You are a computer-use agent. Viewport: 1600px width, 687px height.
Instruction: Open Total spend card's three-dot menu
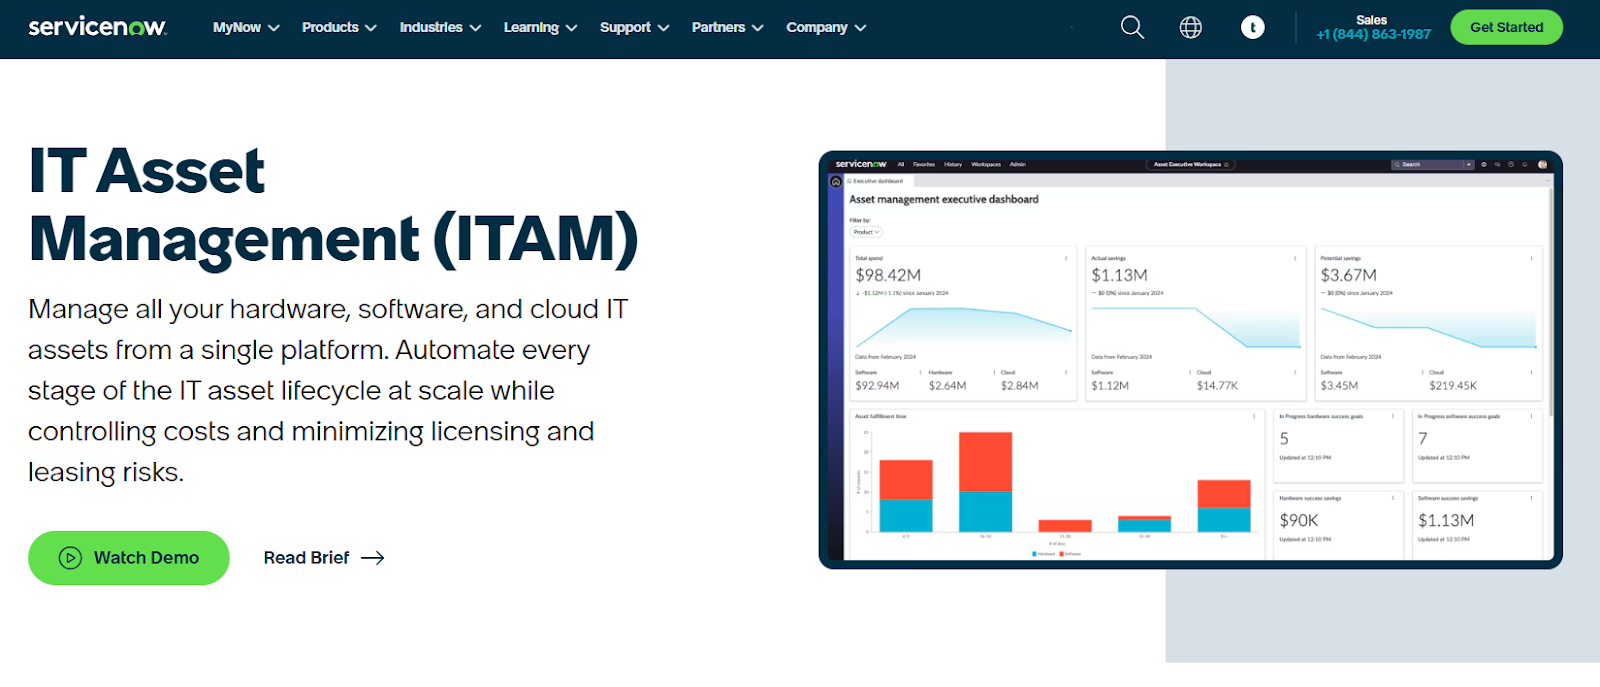[1066, 258]
